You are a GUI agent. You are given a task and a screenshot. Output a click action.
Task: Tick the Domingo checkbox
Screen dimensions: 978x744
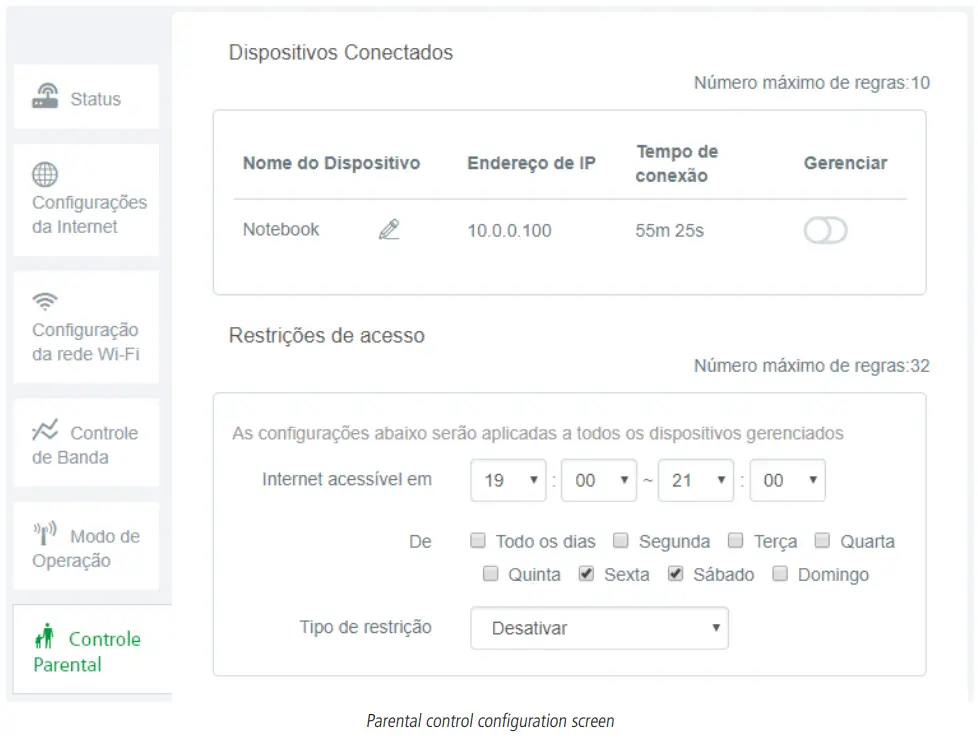pyautogui.click(x=780, y=573)
